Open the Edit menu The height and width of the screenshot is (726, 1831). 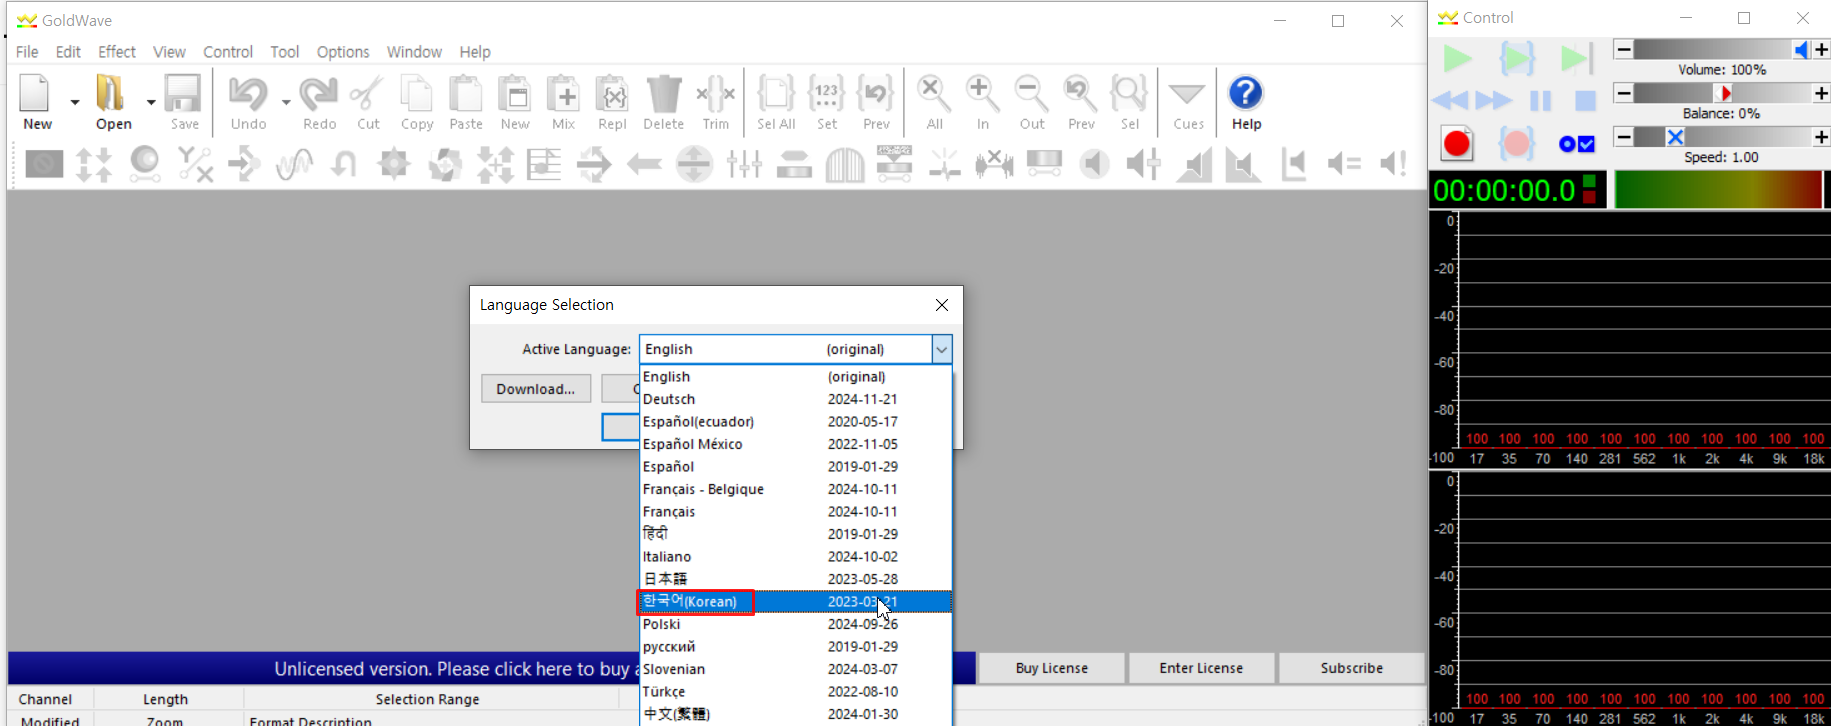(68, 52)
